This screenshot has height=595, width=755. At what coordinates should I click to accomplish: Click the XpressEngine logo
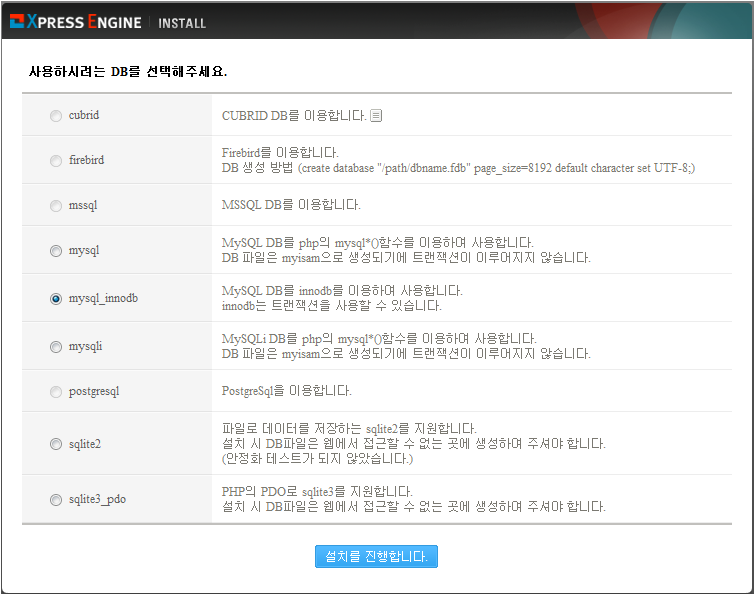point(76,22)
